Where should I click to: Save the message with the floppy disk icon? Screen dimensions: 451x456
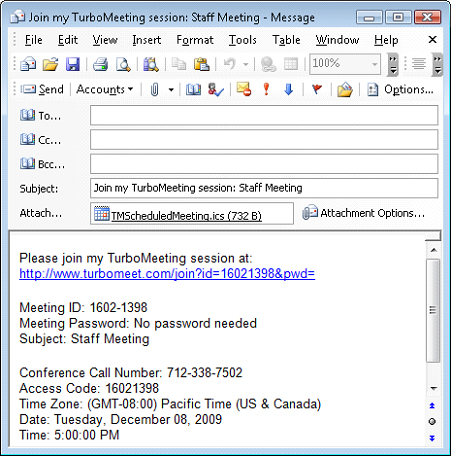(x=72, y=64)
